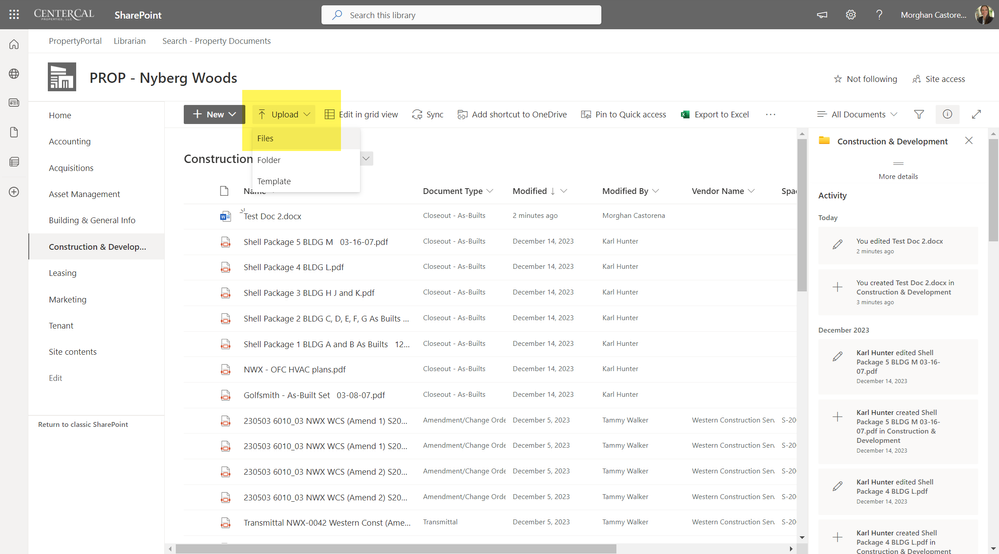The image size is (999, 554).
Task: Open Site access
Action: pyautogui.click(x=938, y=79)
